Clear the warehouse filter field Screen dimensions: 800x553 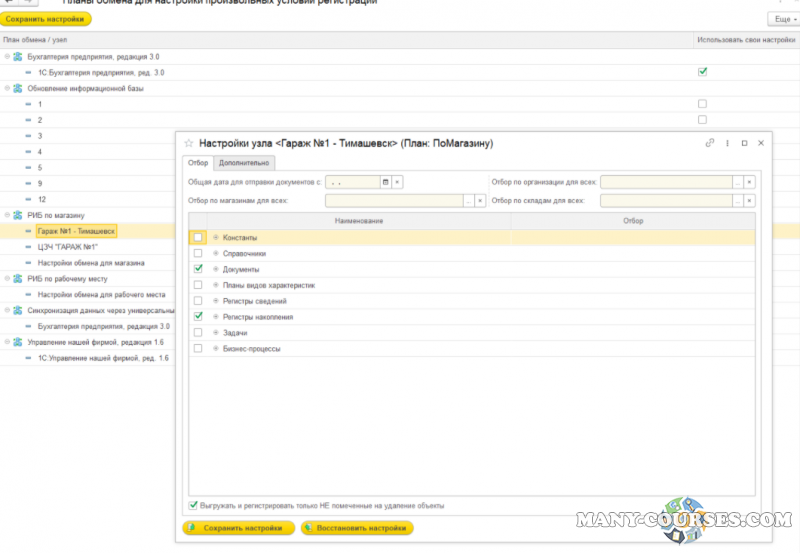tap(750, 200)
